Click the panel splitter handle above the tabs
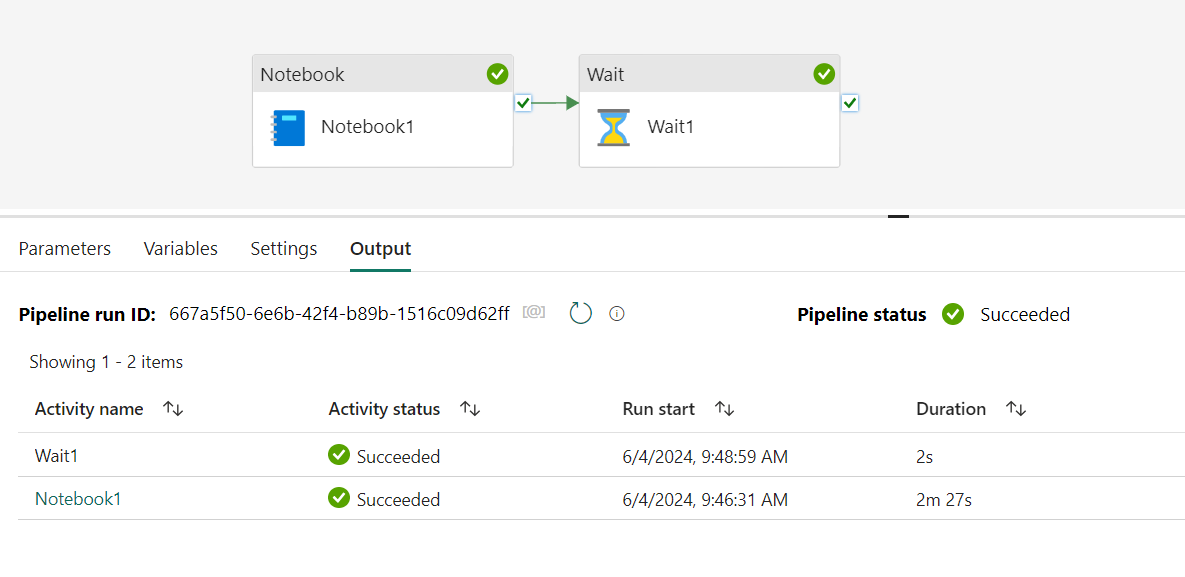 pos(898,216)
